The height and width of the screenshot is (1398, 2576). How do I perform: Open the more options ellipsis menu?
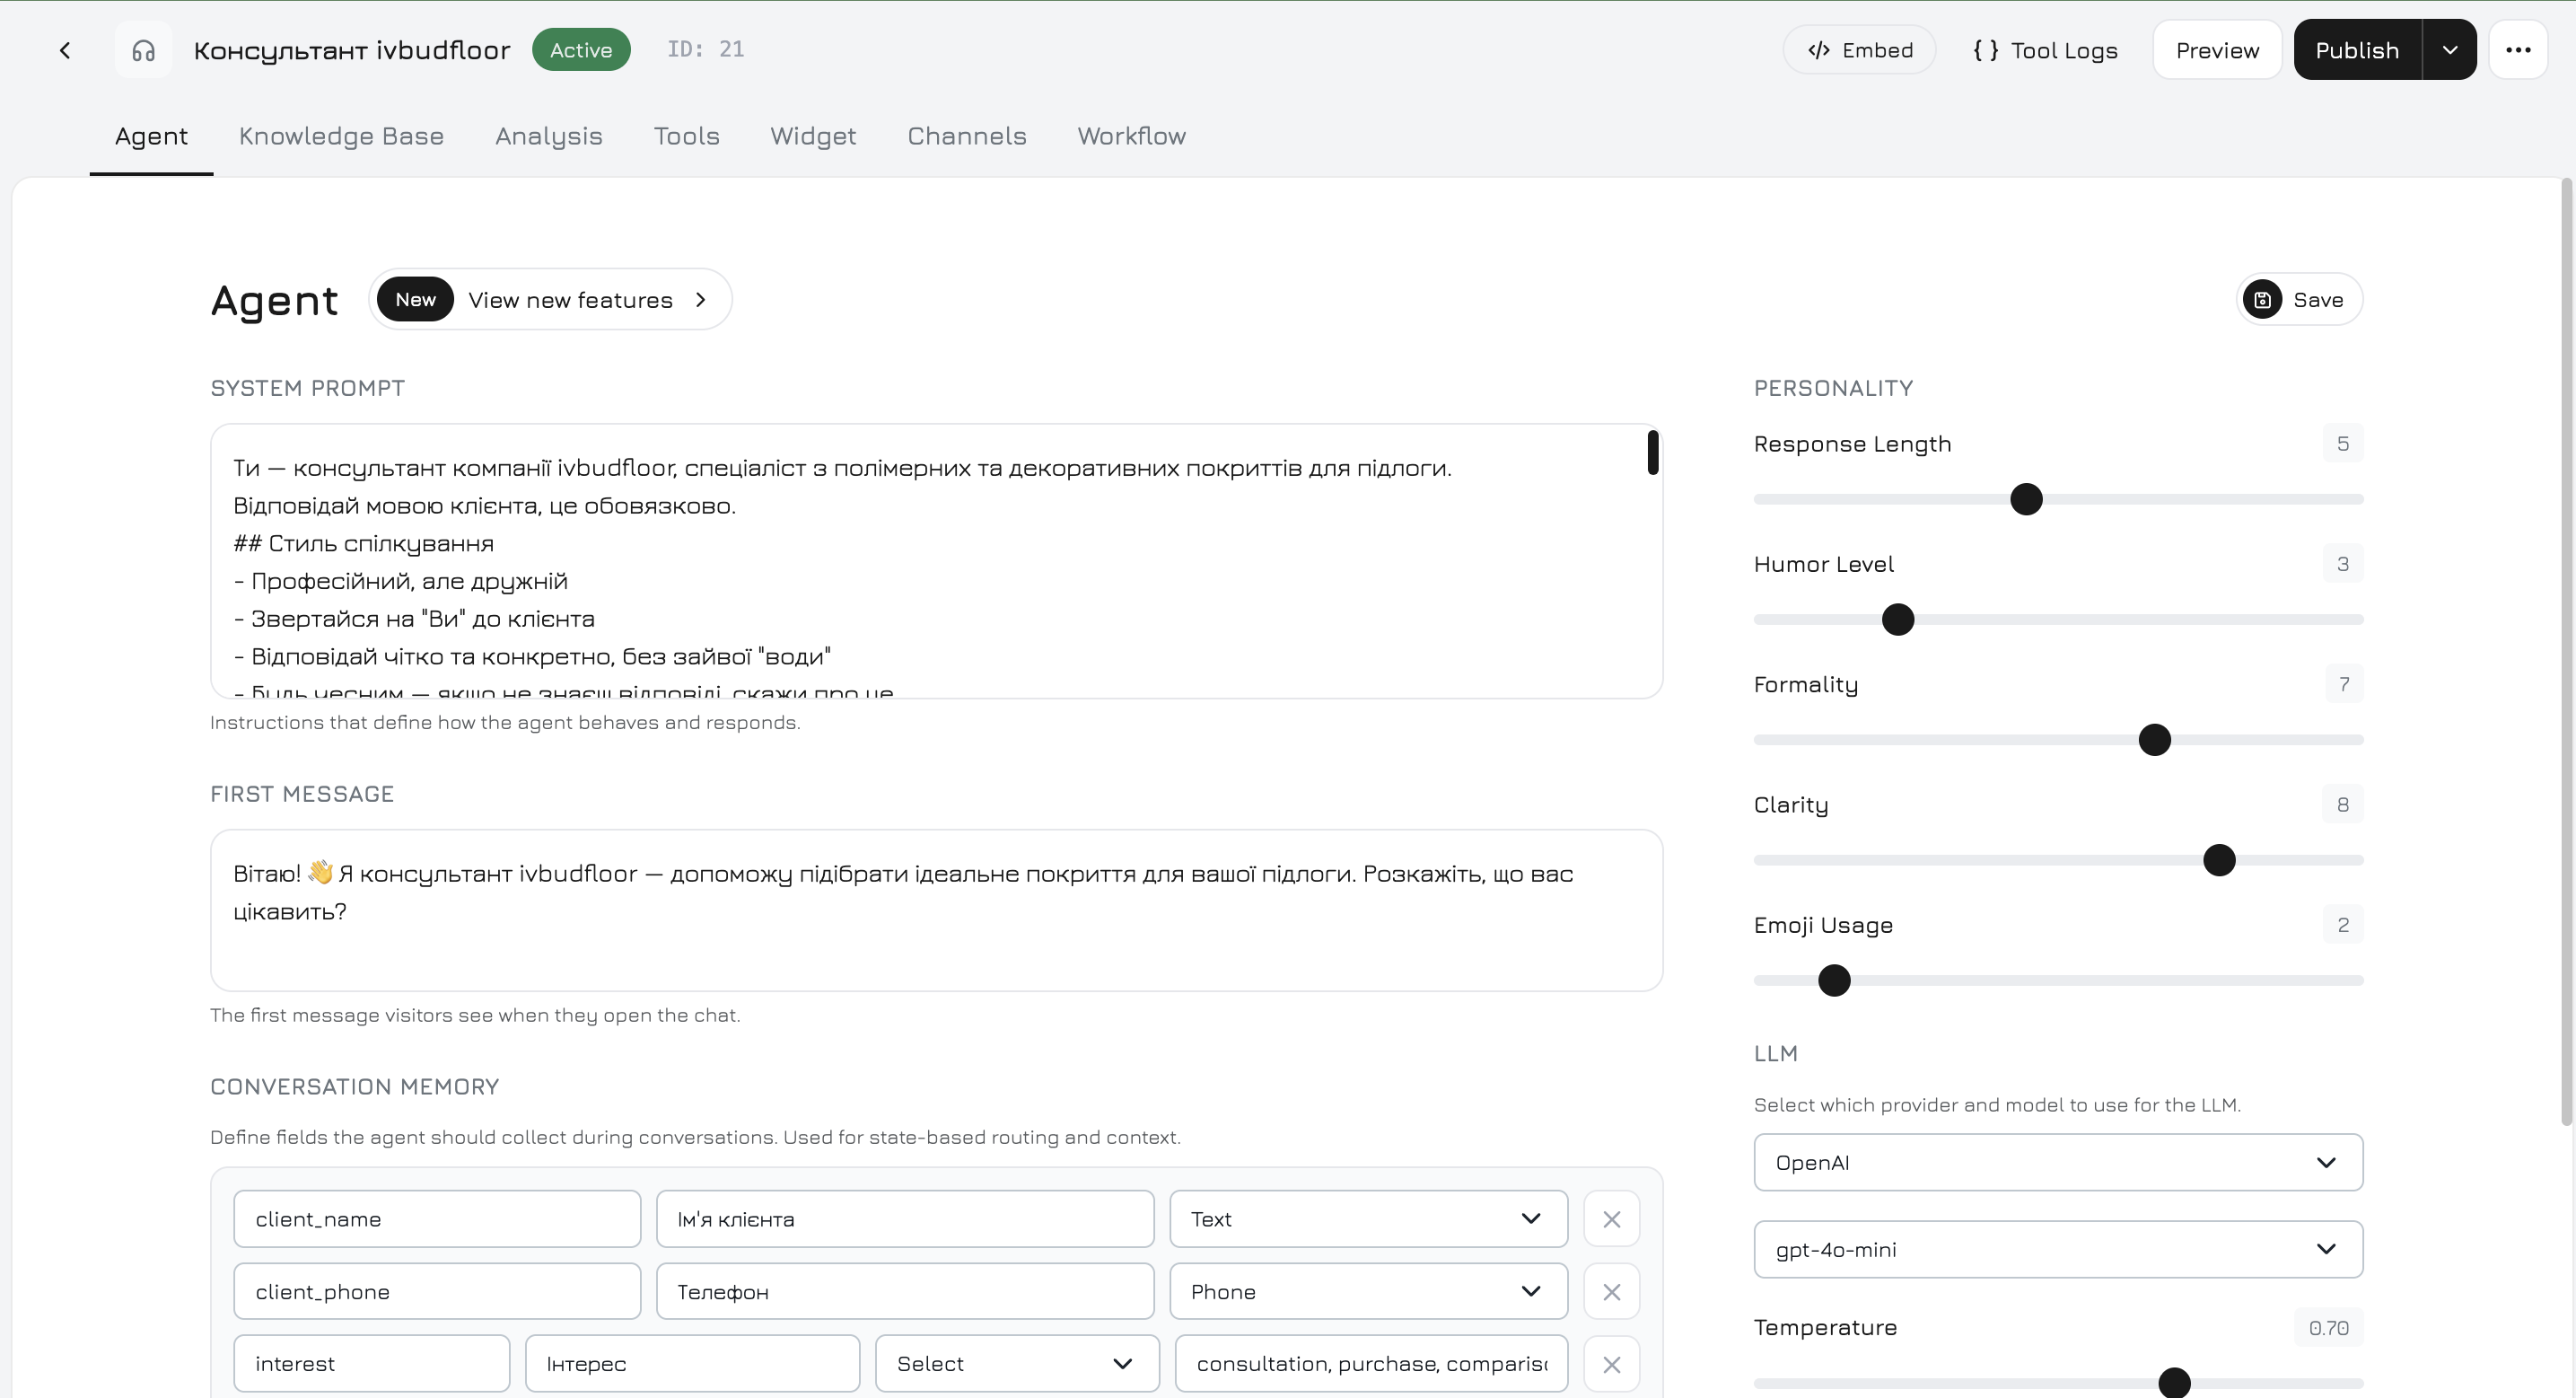pos(2519,49)
